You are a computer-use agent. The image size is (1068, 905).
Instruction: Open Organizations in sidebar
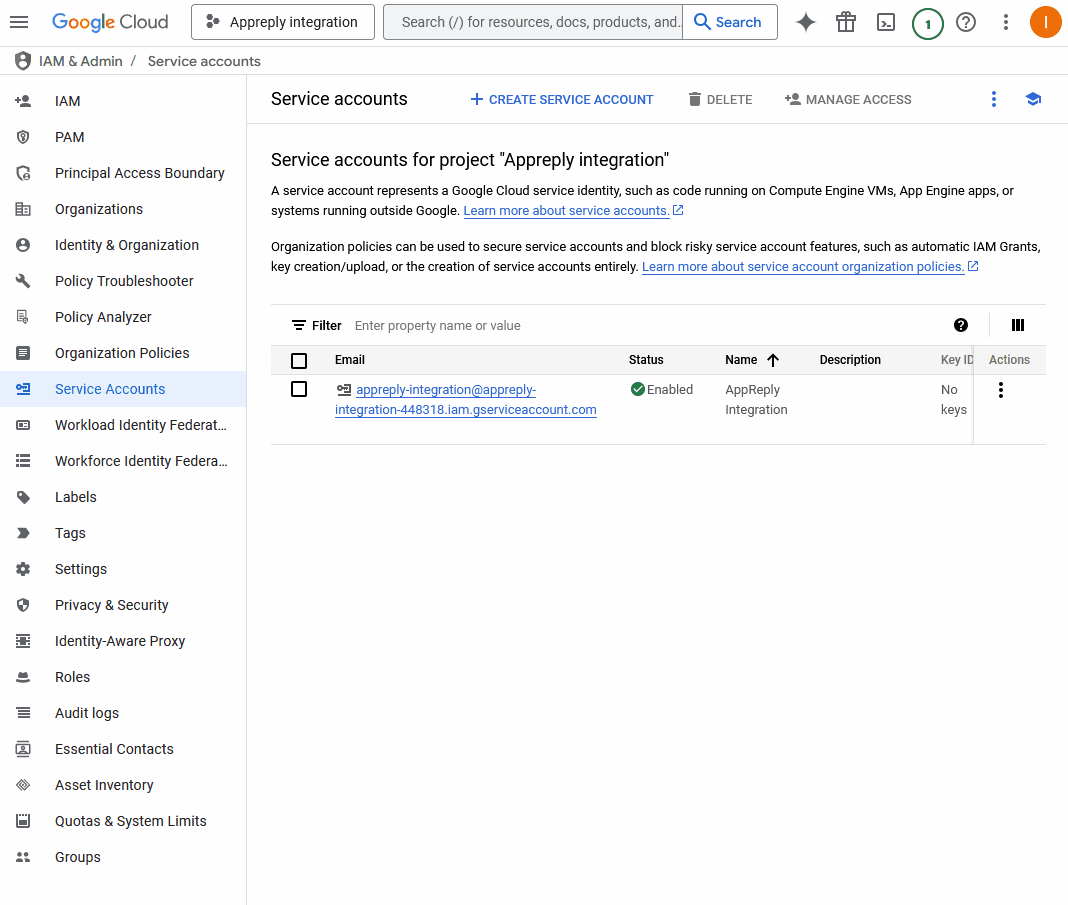click(x=123, y=209)
